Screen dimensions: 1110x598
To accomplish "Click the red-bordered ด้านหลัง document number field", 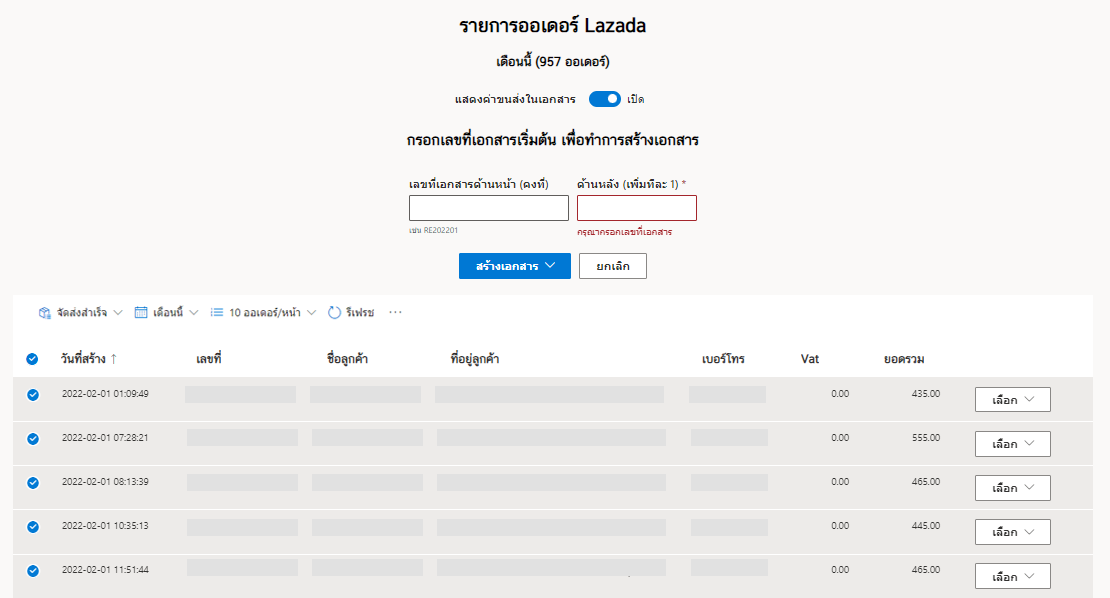I will point(636,207).
